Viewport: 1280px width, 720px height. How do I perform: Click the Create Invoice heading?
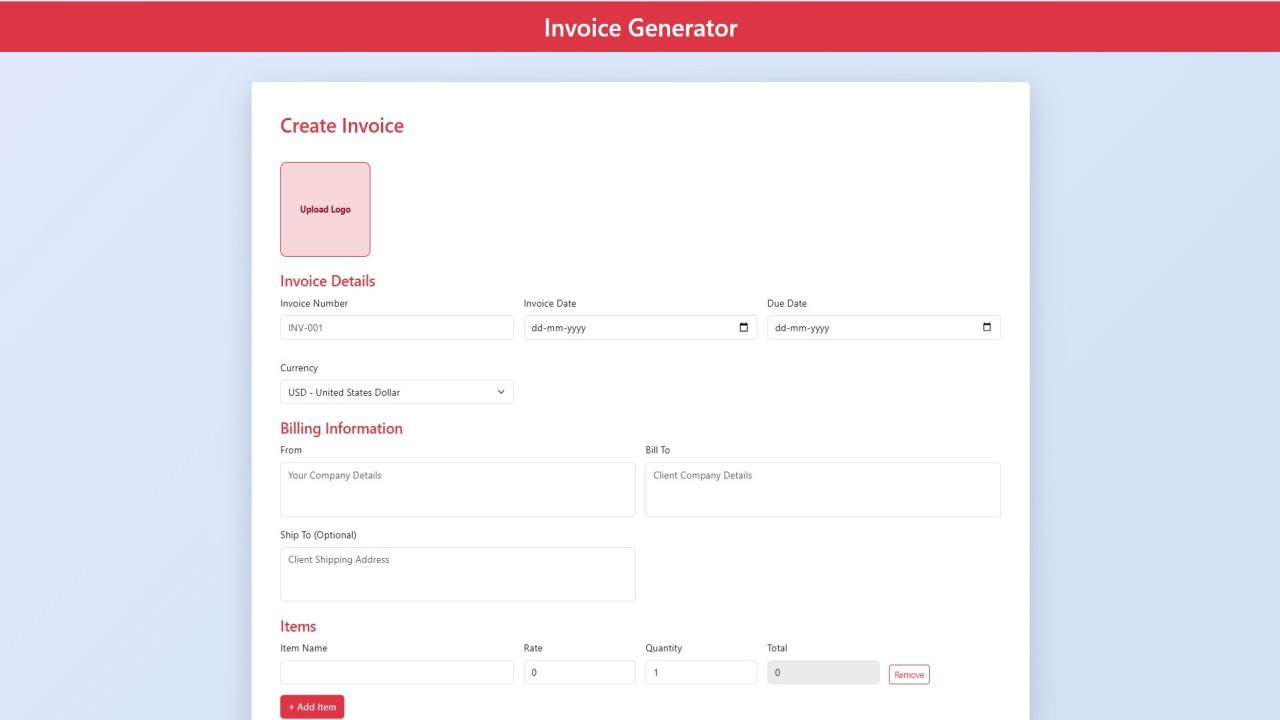pyautogui.click(x=341, y=125)
